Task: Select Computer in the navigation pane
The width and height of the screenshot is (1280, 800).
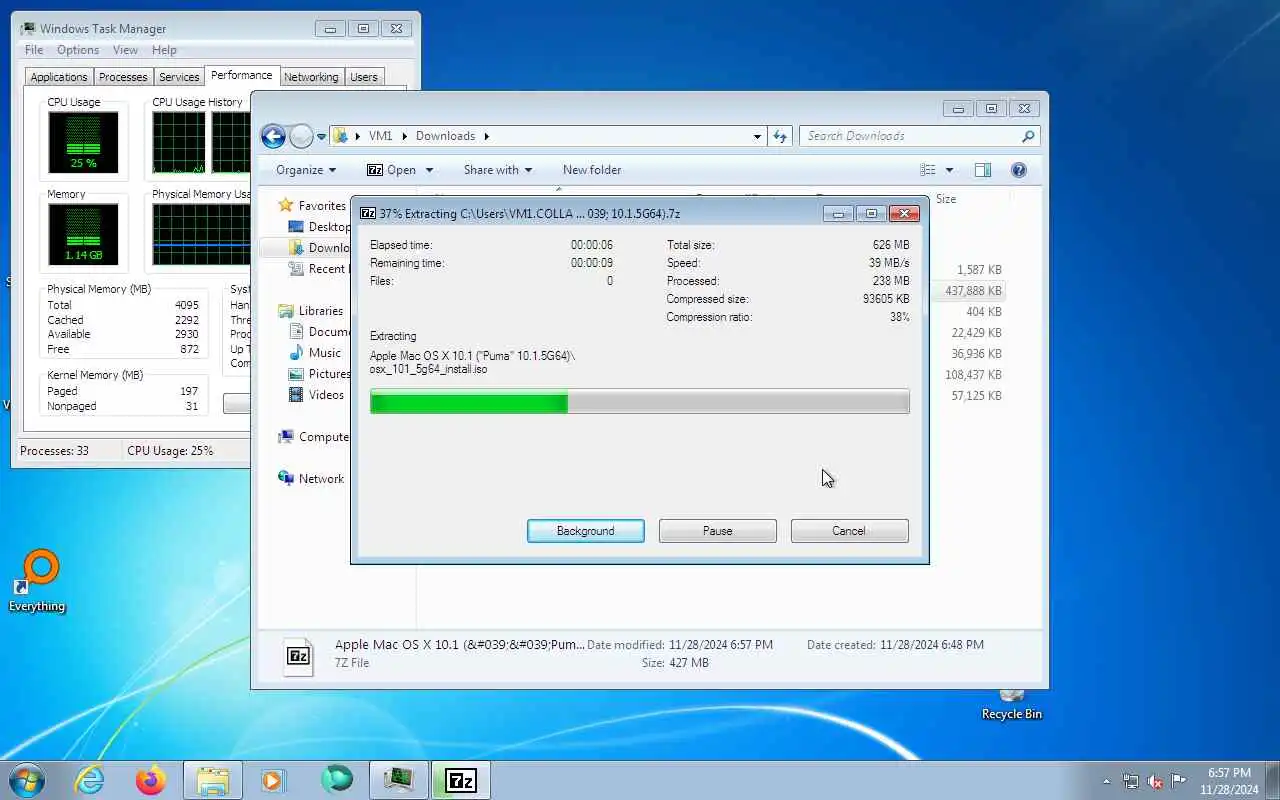Action: [x=314, y=437]
